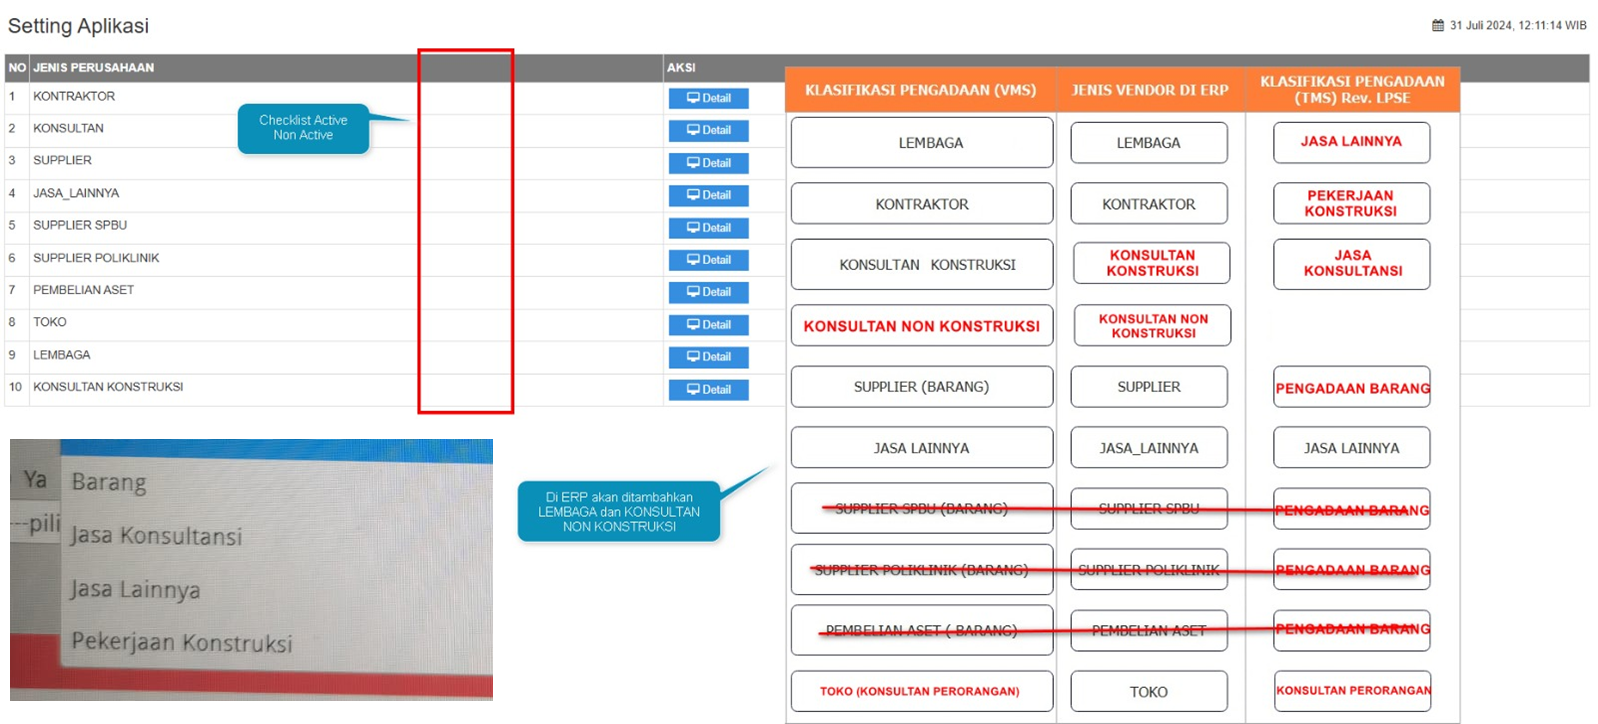Select the KONTRAKTOR name in row 1
1598x724 pixels.
click(74, 96)
